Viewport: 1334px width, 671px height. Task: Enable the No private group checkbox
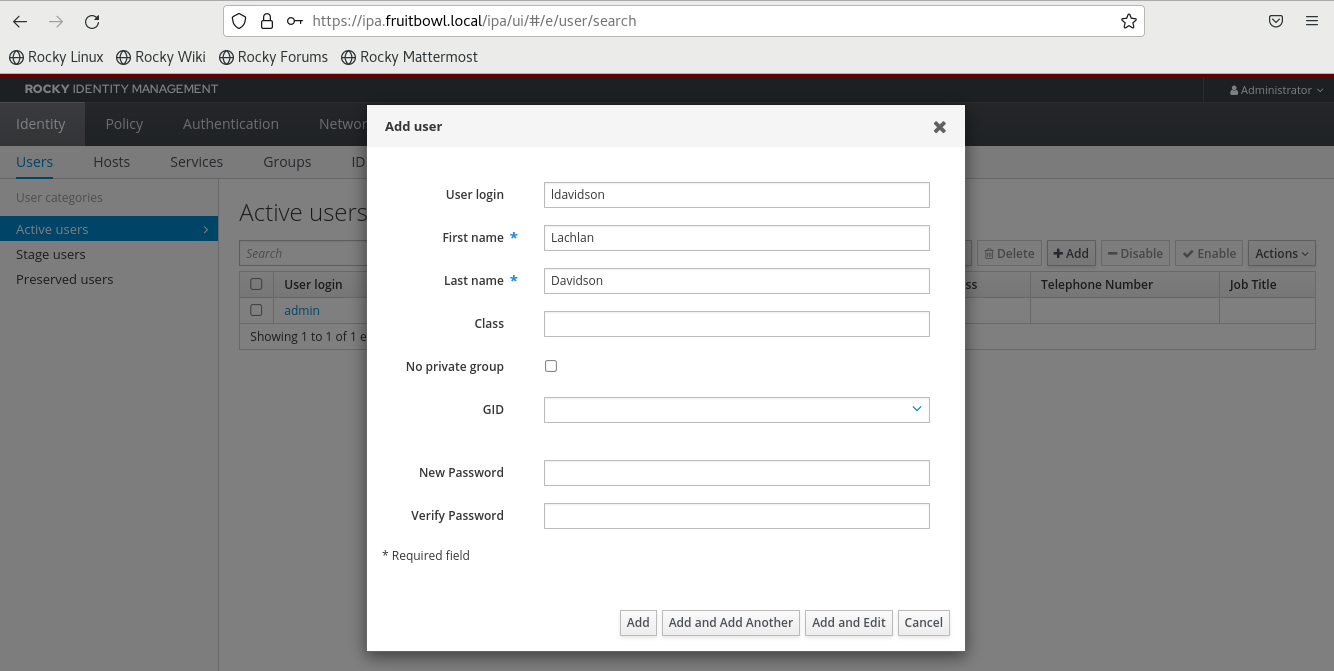551,366
